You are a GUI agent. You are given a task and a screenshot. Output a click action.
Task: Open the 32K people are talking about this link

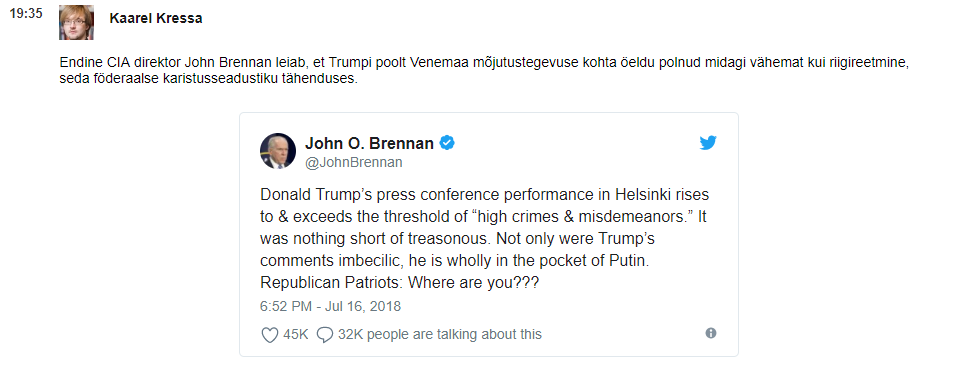(x=439, y=335)
